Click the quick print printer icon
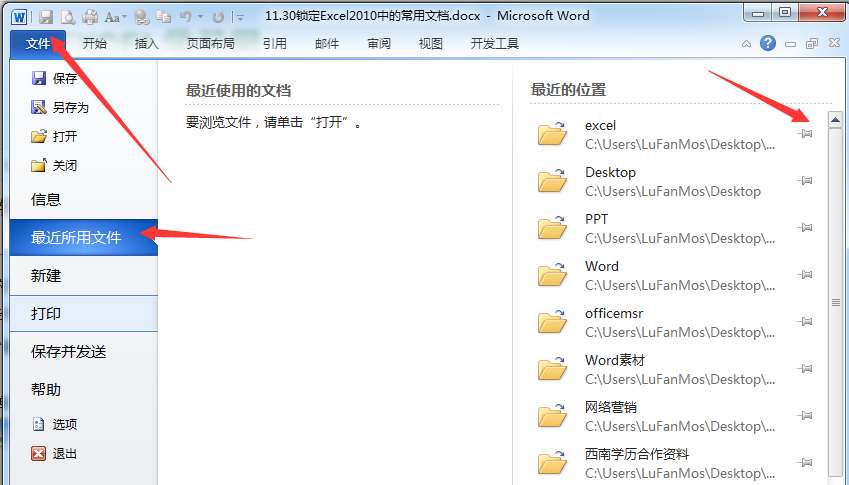Viewport: 849px width, 485px height. [90, 16]
